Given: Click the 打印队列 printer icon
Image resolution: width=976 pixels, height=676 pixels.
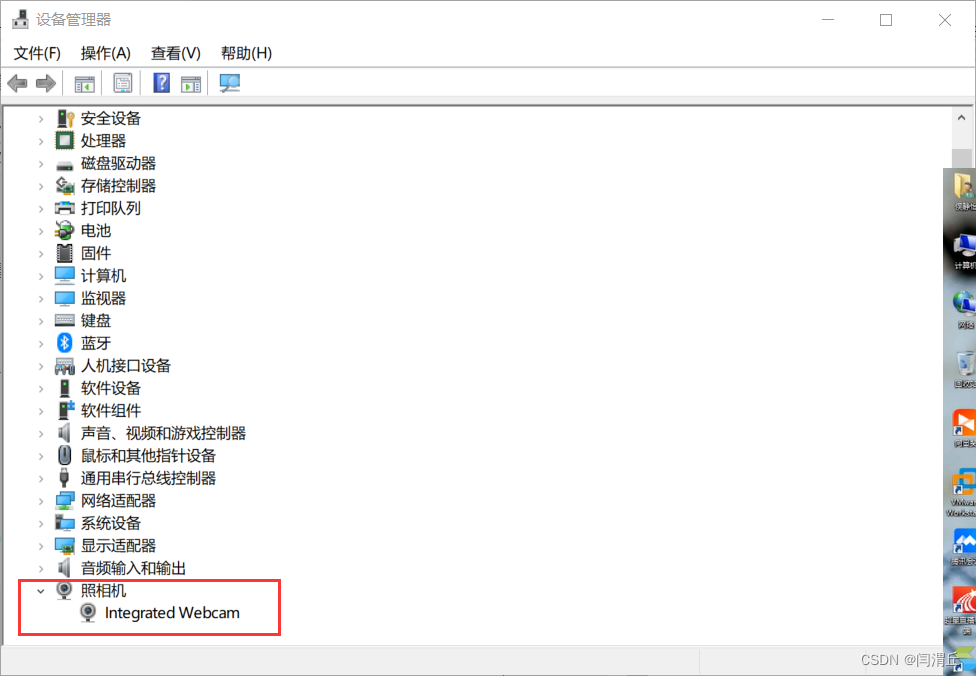Looking at the screenshot, I should coord(65,208).
